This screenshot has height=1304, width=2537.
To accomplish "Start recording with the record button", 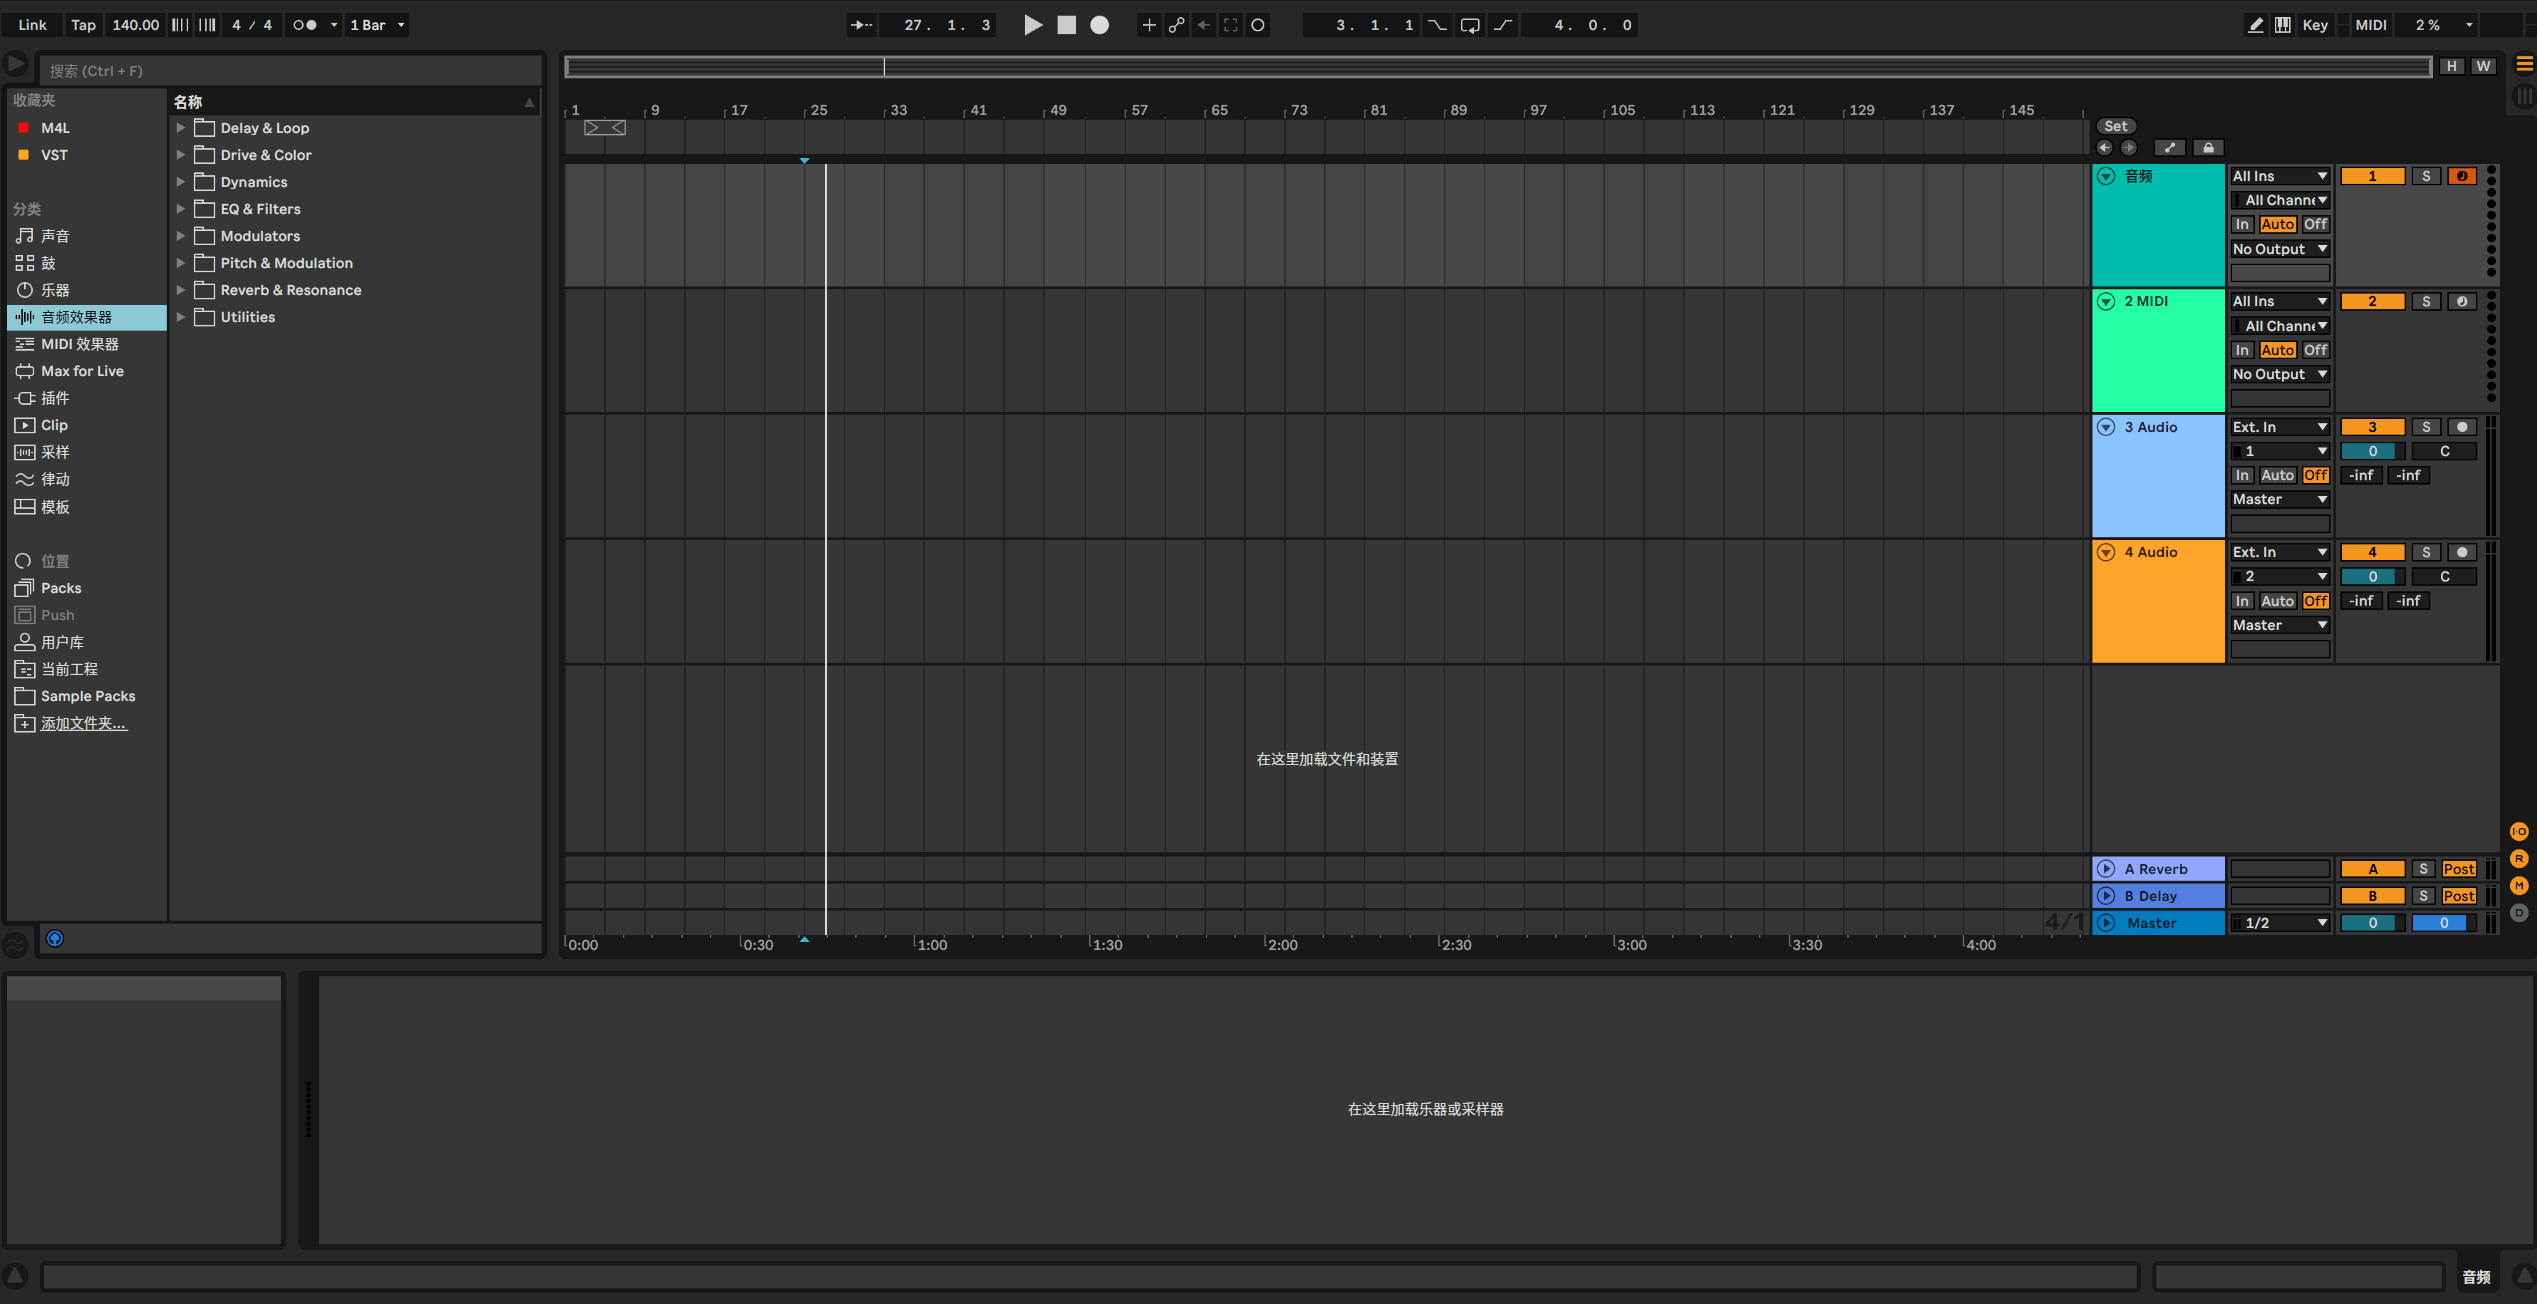I will [1099, 25].
